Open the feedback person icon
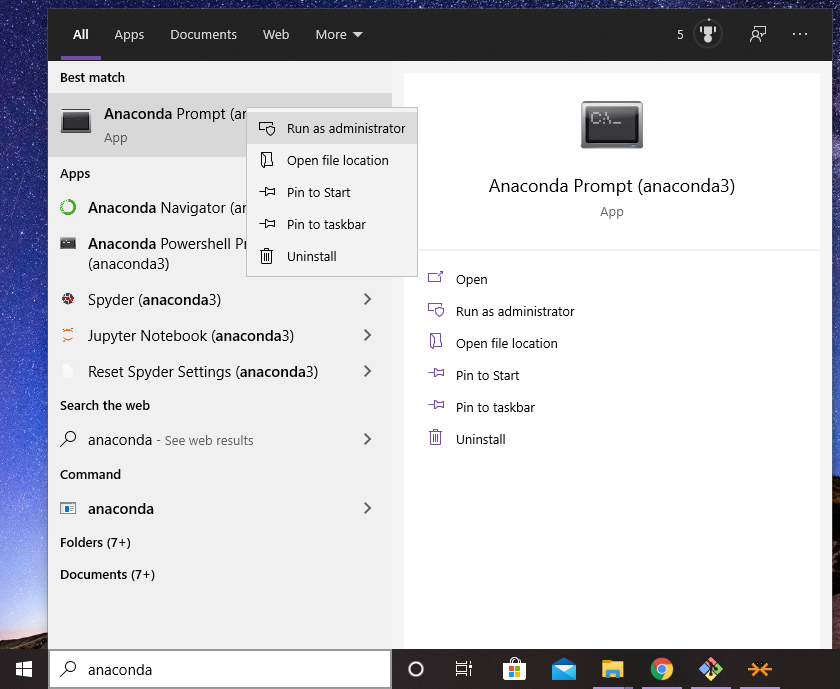Image resolution: width=840 pixels, height=689 pixels. (x=758, y=34)
